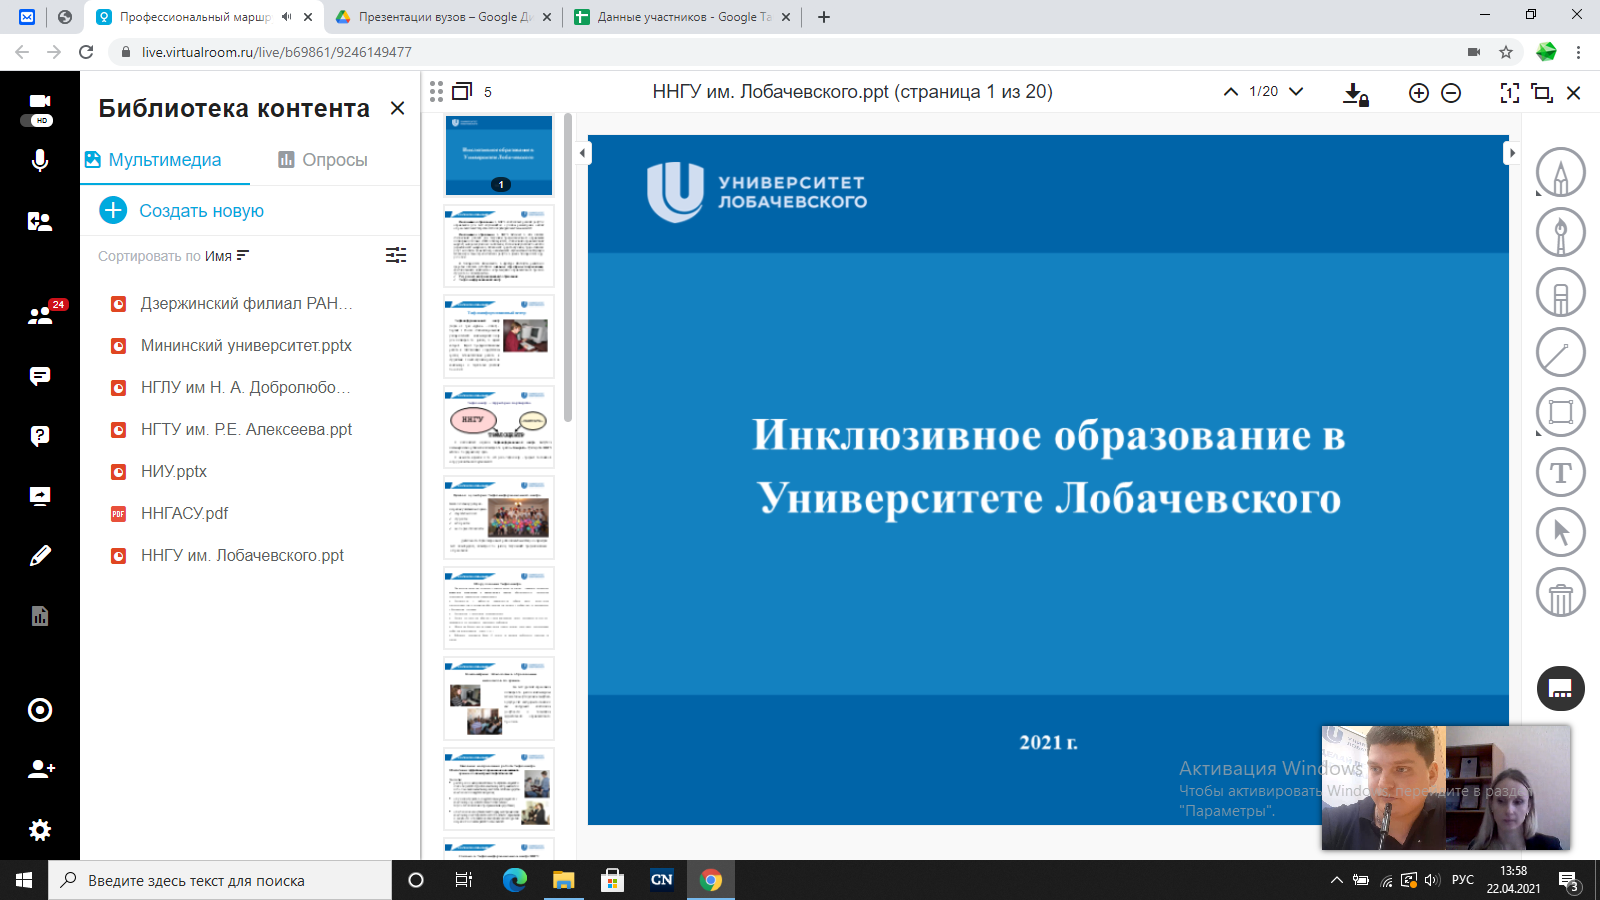This screenshot has height=900, width=1600.
Task: Select the brush drawing tool
Action: pyautogui.click(x=1561, y=232)
